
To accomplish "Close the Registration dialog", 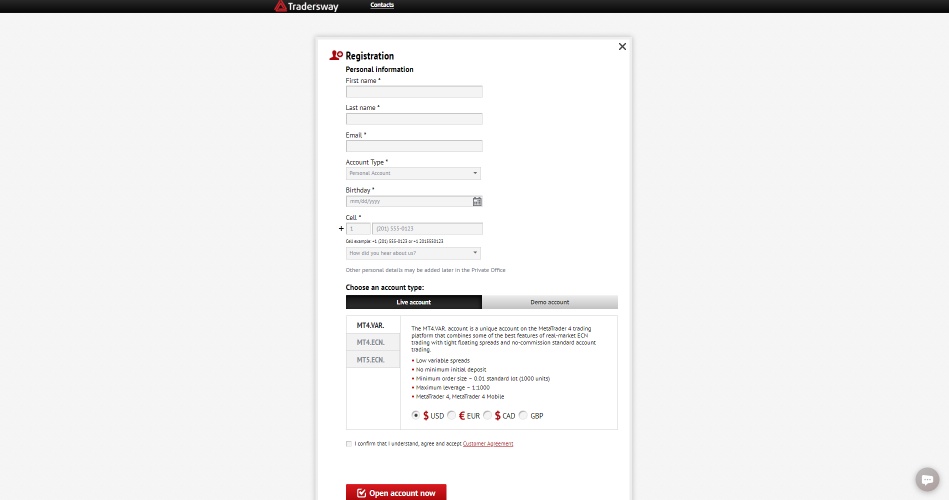I will pos(622,47).
